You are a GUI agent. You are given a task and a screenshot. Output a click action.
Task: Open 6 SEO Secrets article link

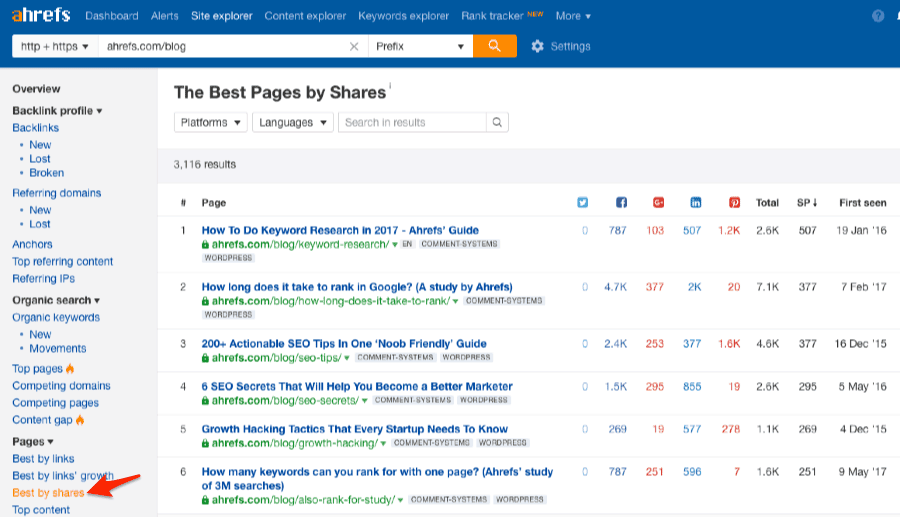357,386
